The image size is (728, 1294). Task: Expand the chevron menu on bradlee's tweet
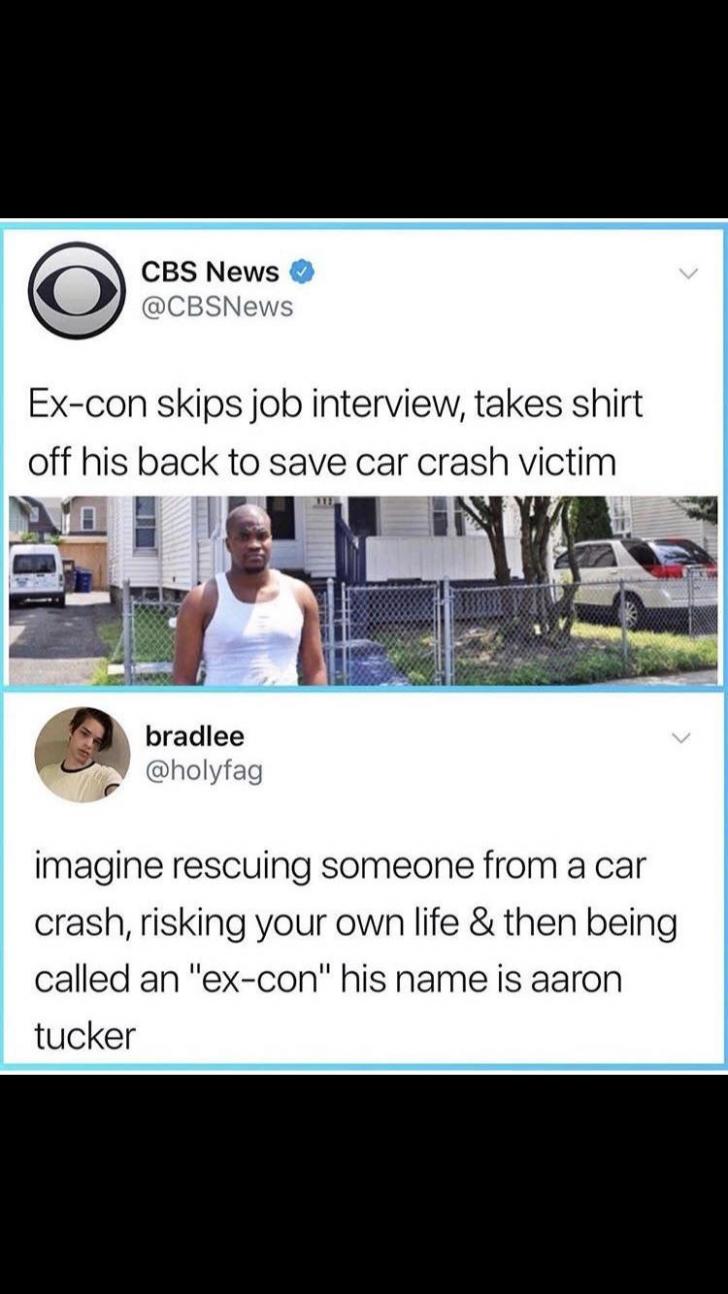pyautogui.click(x=681, y=738)
